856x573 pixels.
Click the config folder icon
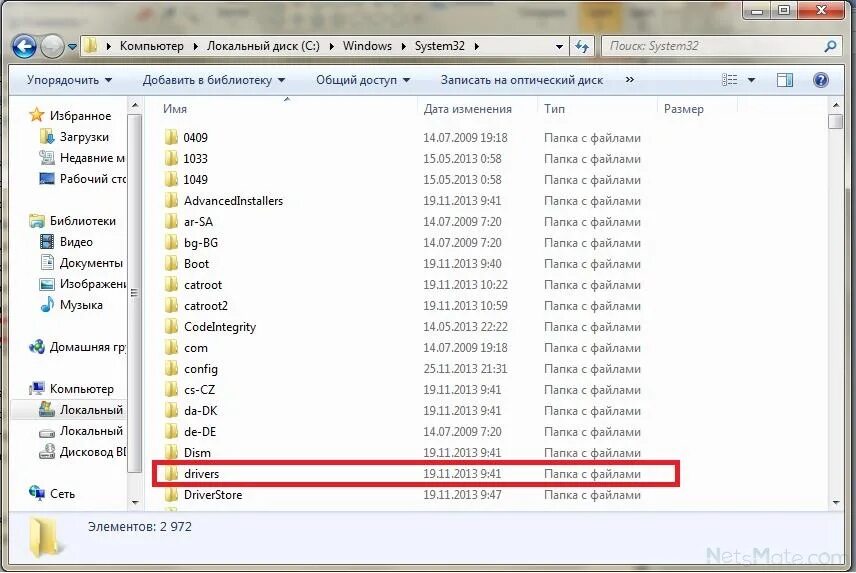pos(171,368)
